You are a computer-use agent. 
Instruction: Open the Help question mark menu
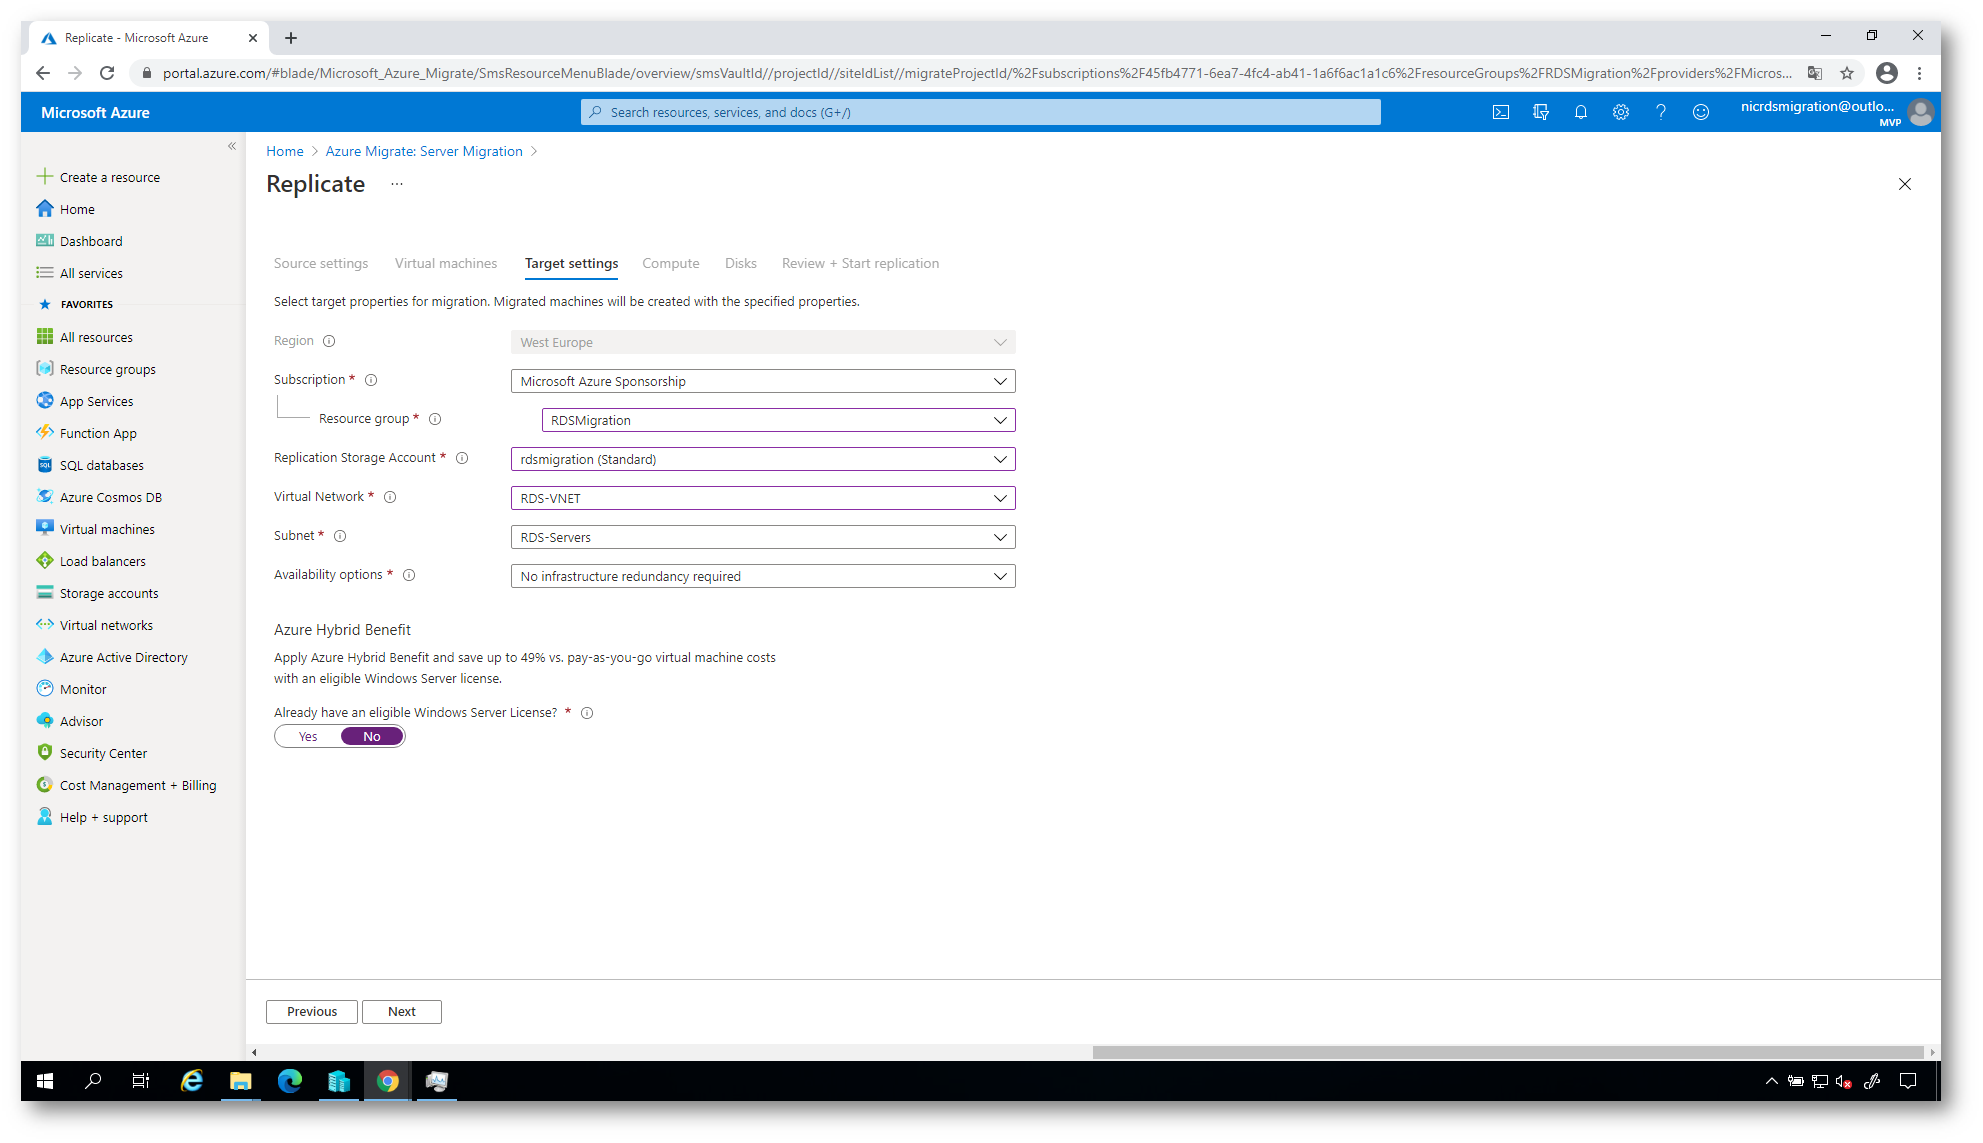[x=1660, y=112]
